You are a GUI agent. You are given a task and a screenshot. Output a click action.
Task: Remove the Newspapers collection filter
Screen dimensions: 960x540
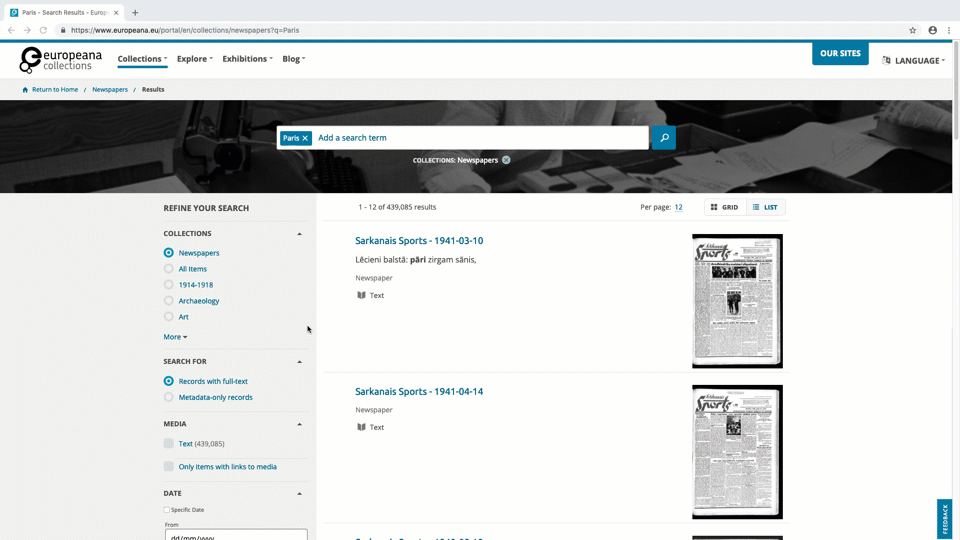506,160
